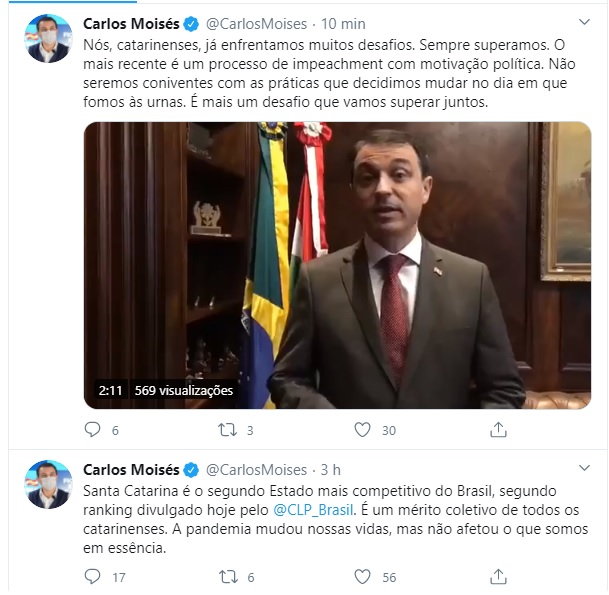
Task: Reply to the Santa Catarina ranking tweet
Action: click(x=92, y=577)
